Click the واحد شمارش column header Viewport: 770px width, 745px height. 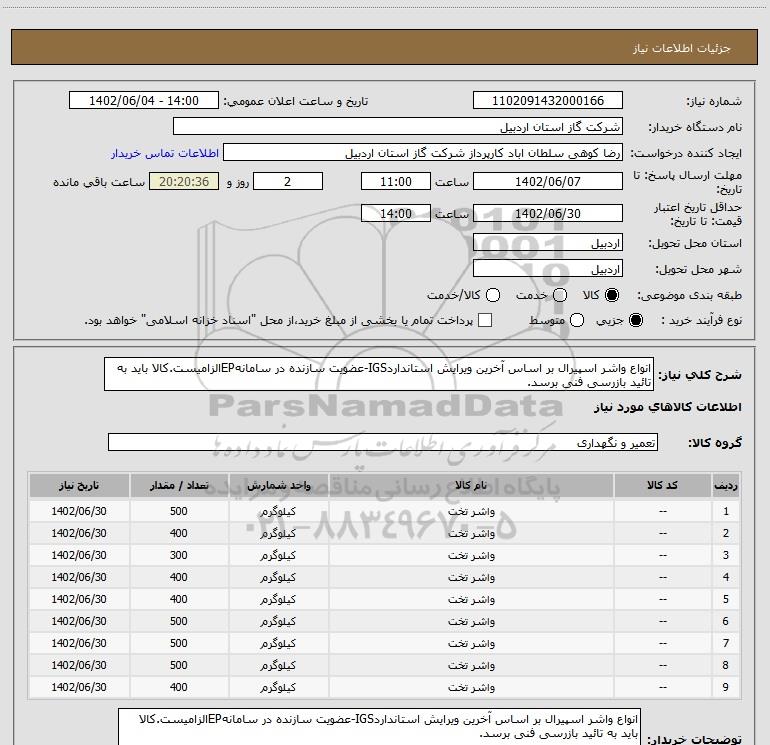[278, 485]
